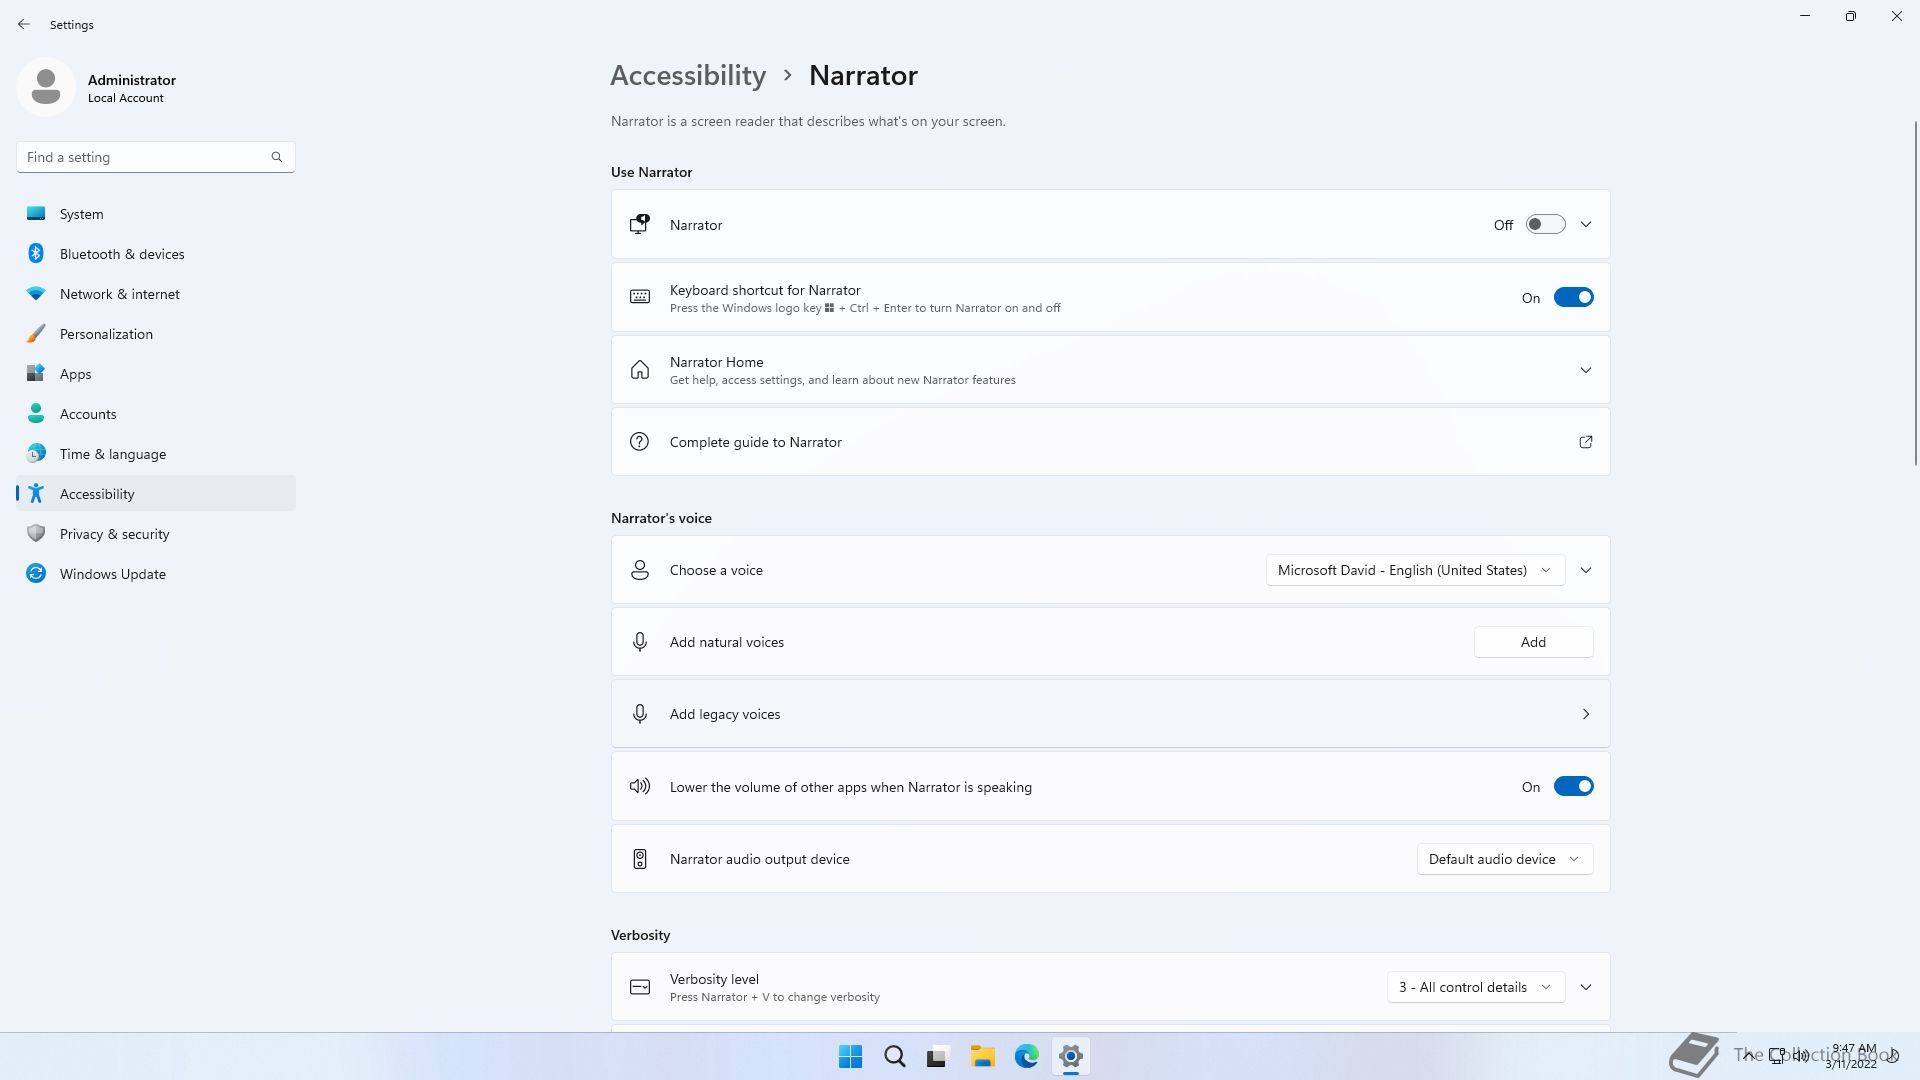Click the vertical scrollbar of Settings page
The width and height of the screenshot is (1920, 1080).
coord(1916,292)
